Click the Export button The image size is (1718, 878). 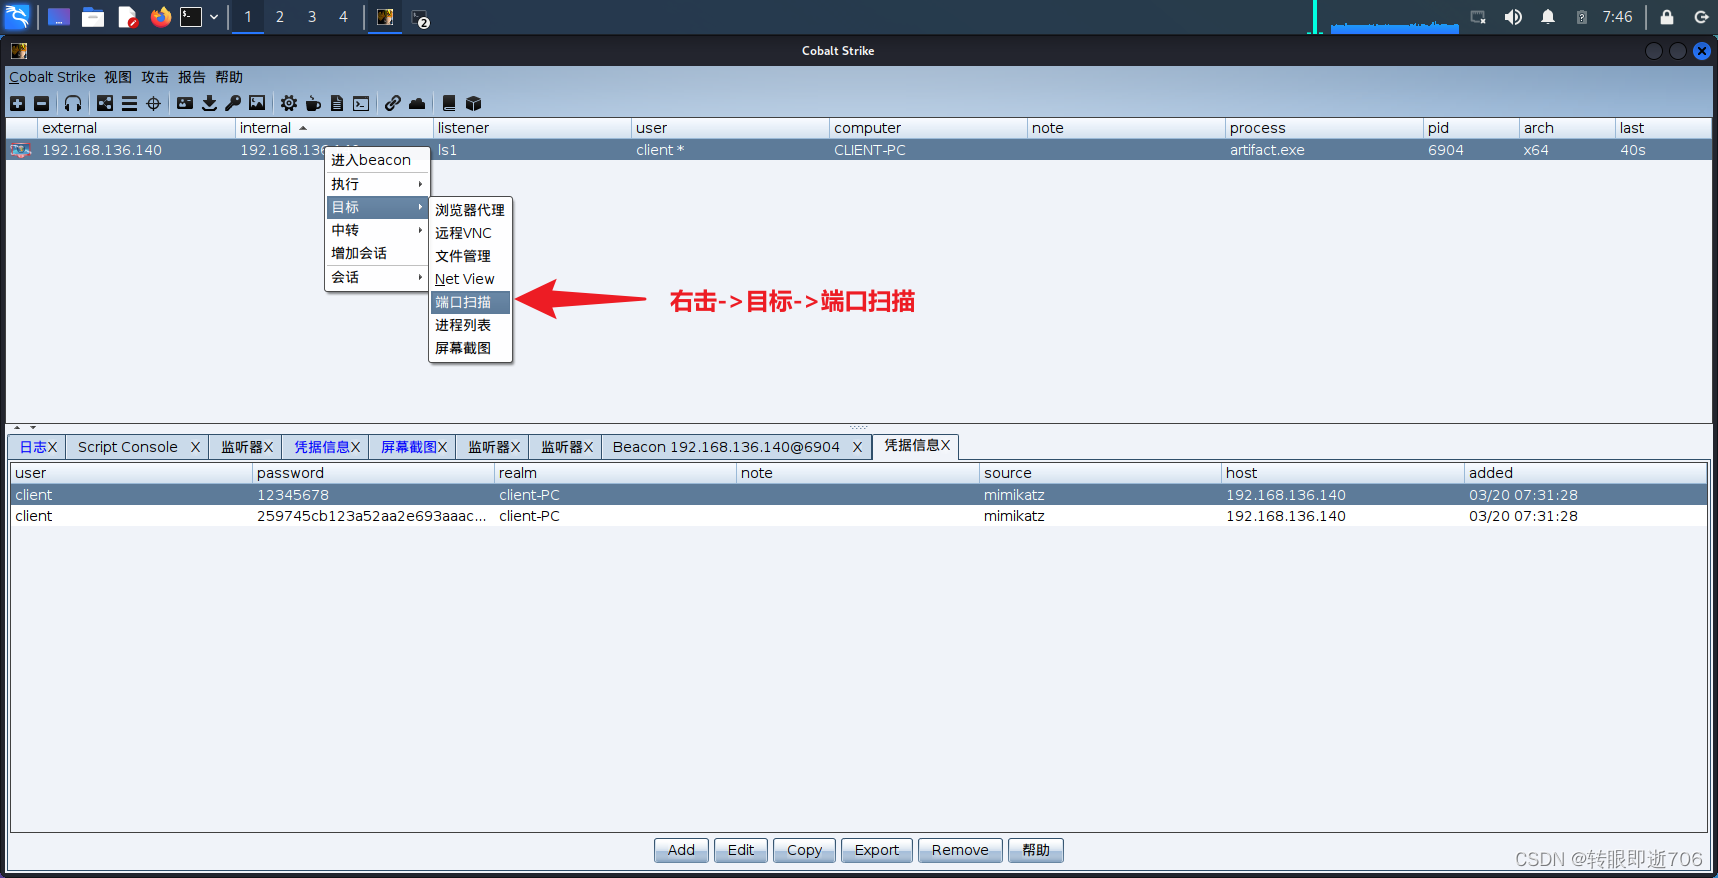click(x=877, y=850)
